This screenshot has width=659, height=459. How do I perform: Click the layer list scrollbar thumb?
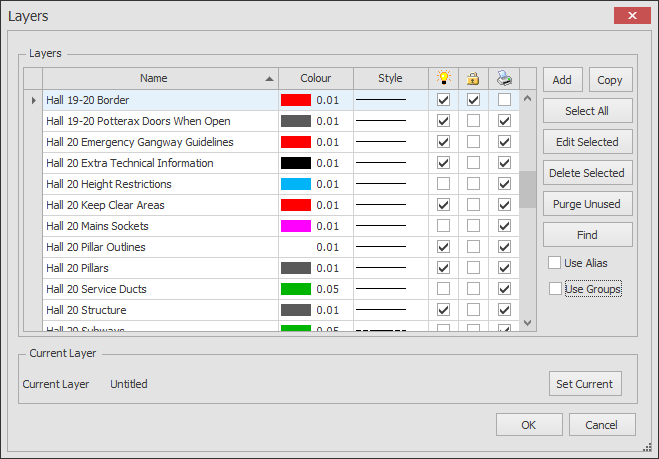(x=528, y=189)
